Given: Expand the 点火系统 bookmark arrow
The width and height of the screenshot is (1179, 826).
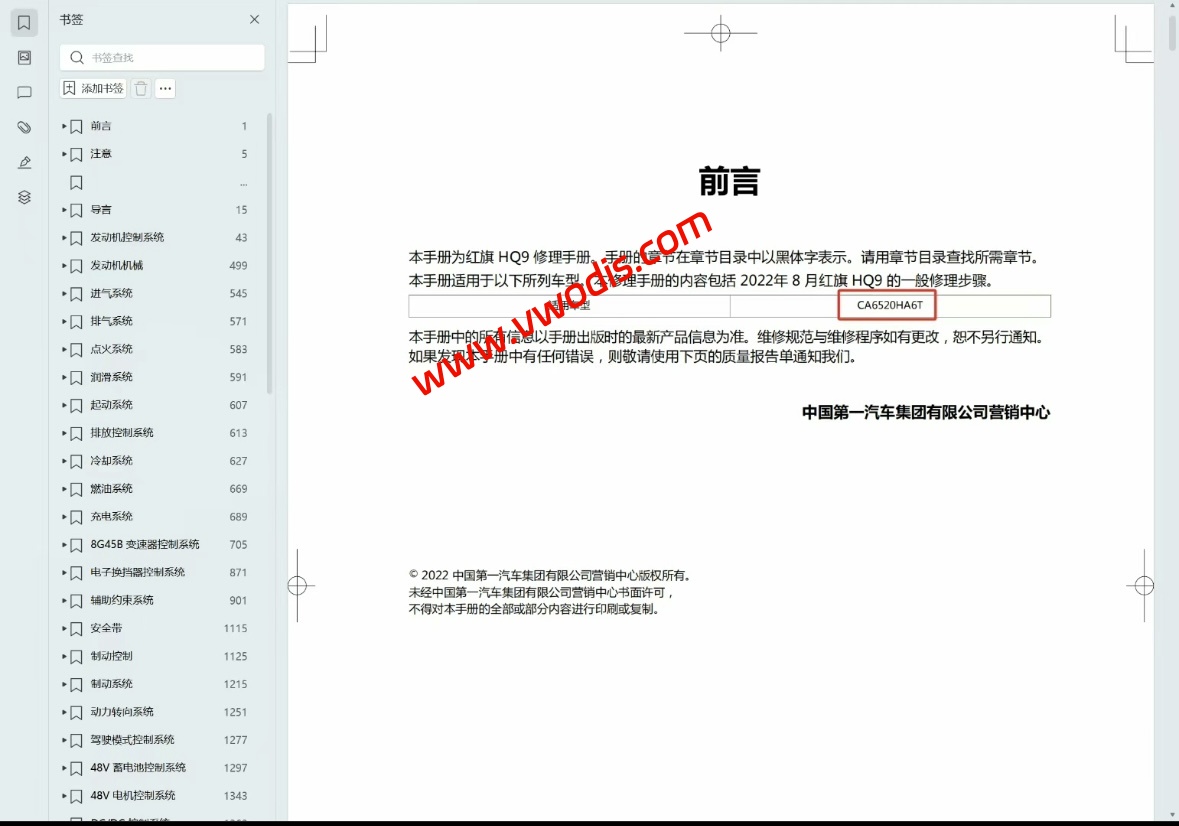Looking at the screenshot, I should point(64,349).
